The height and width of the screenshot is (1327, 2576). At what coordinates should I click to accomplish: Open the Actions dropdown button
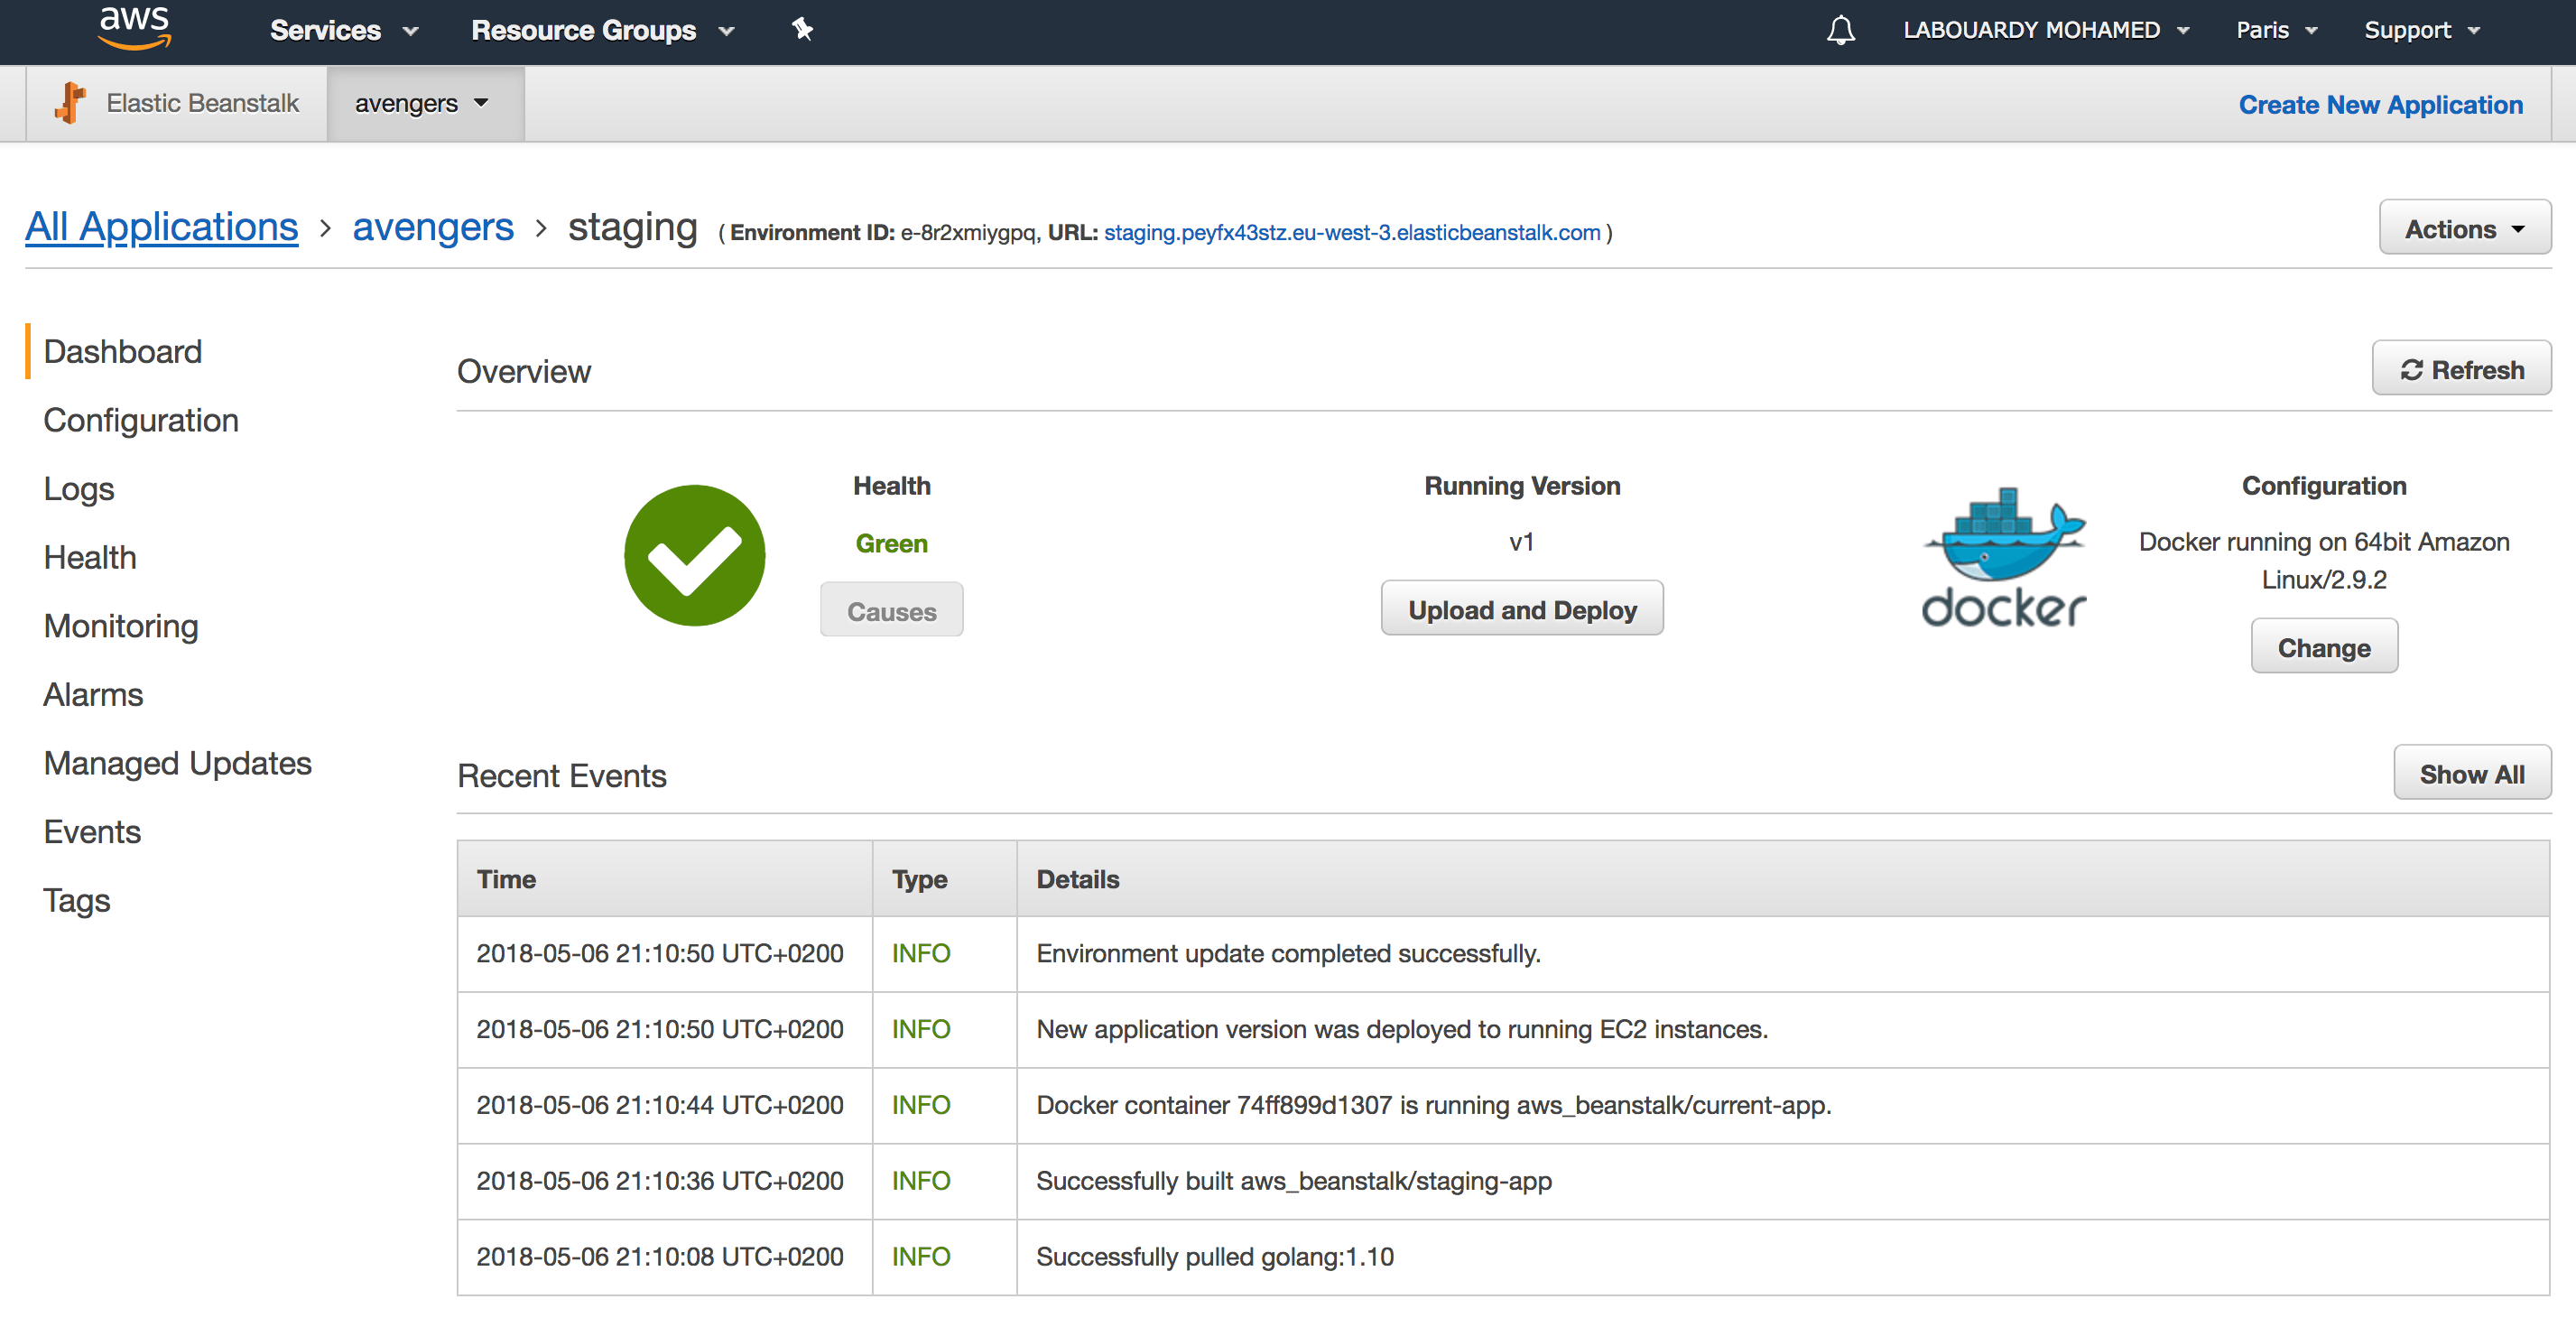point(2464,228)
